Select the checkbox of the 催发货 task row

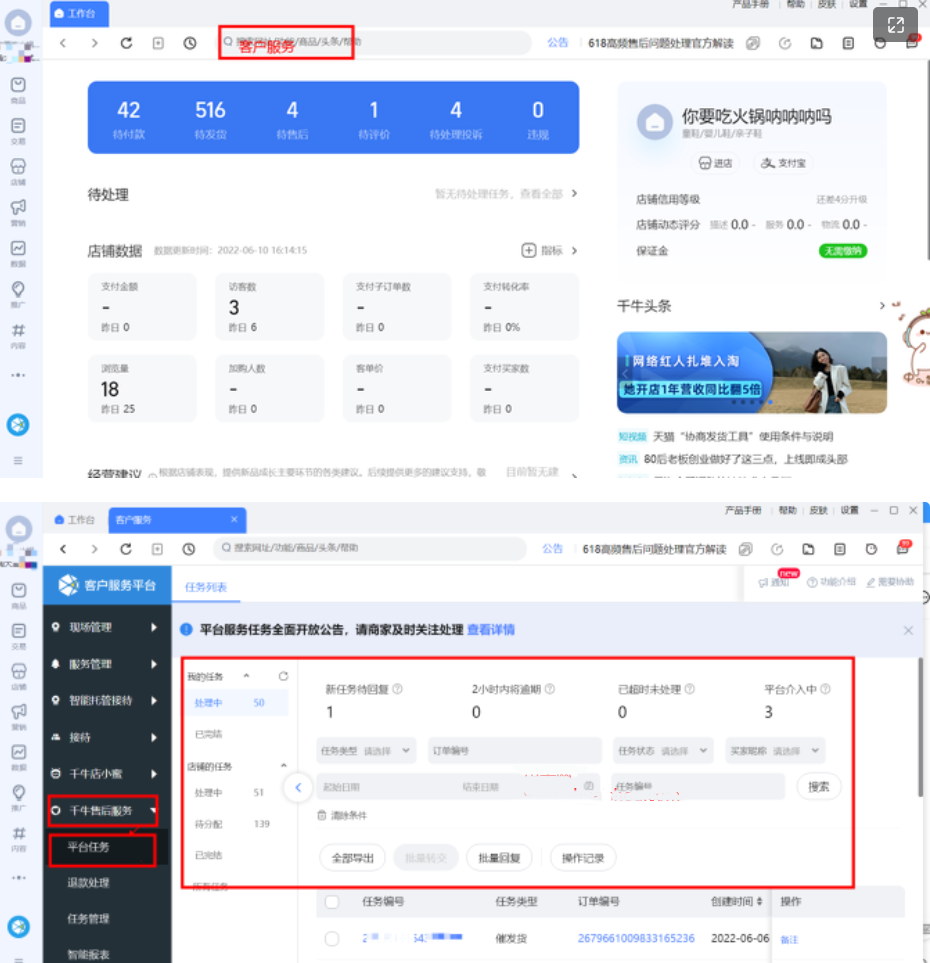[332, 938]
